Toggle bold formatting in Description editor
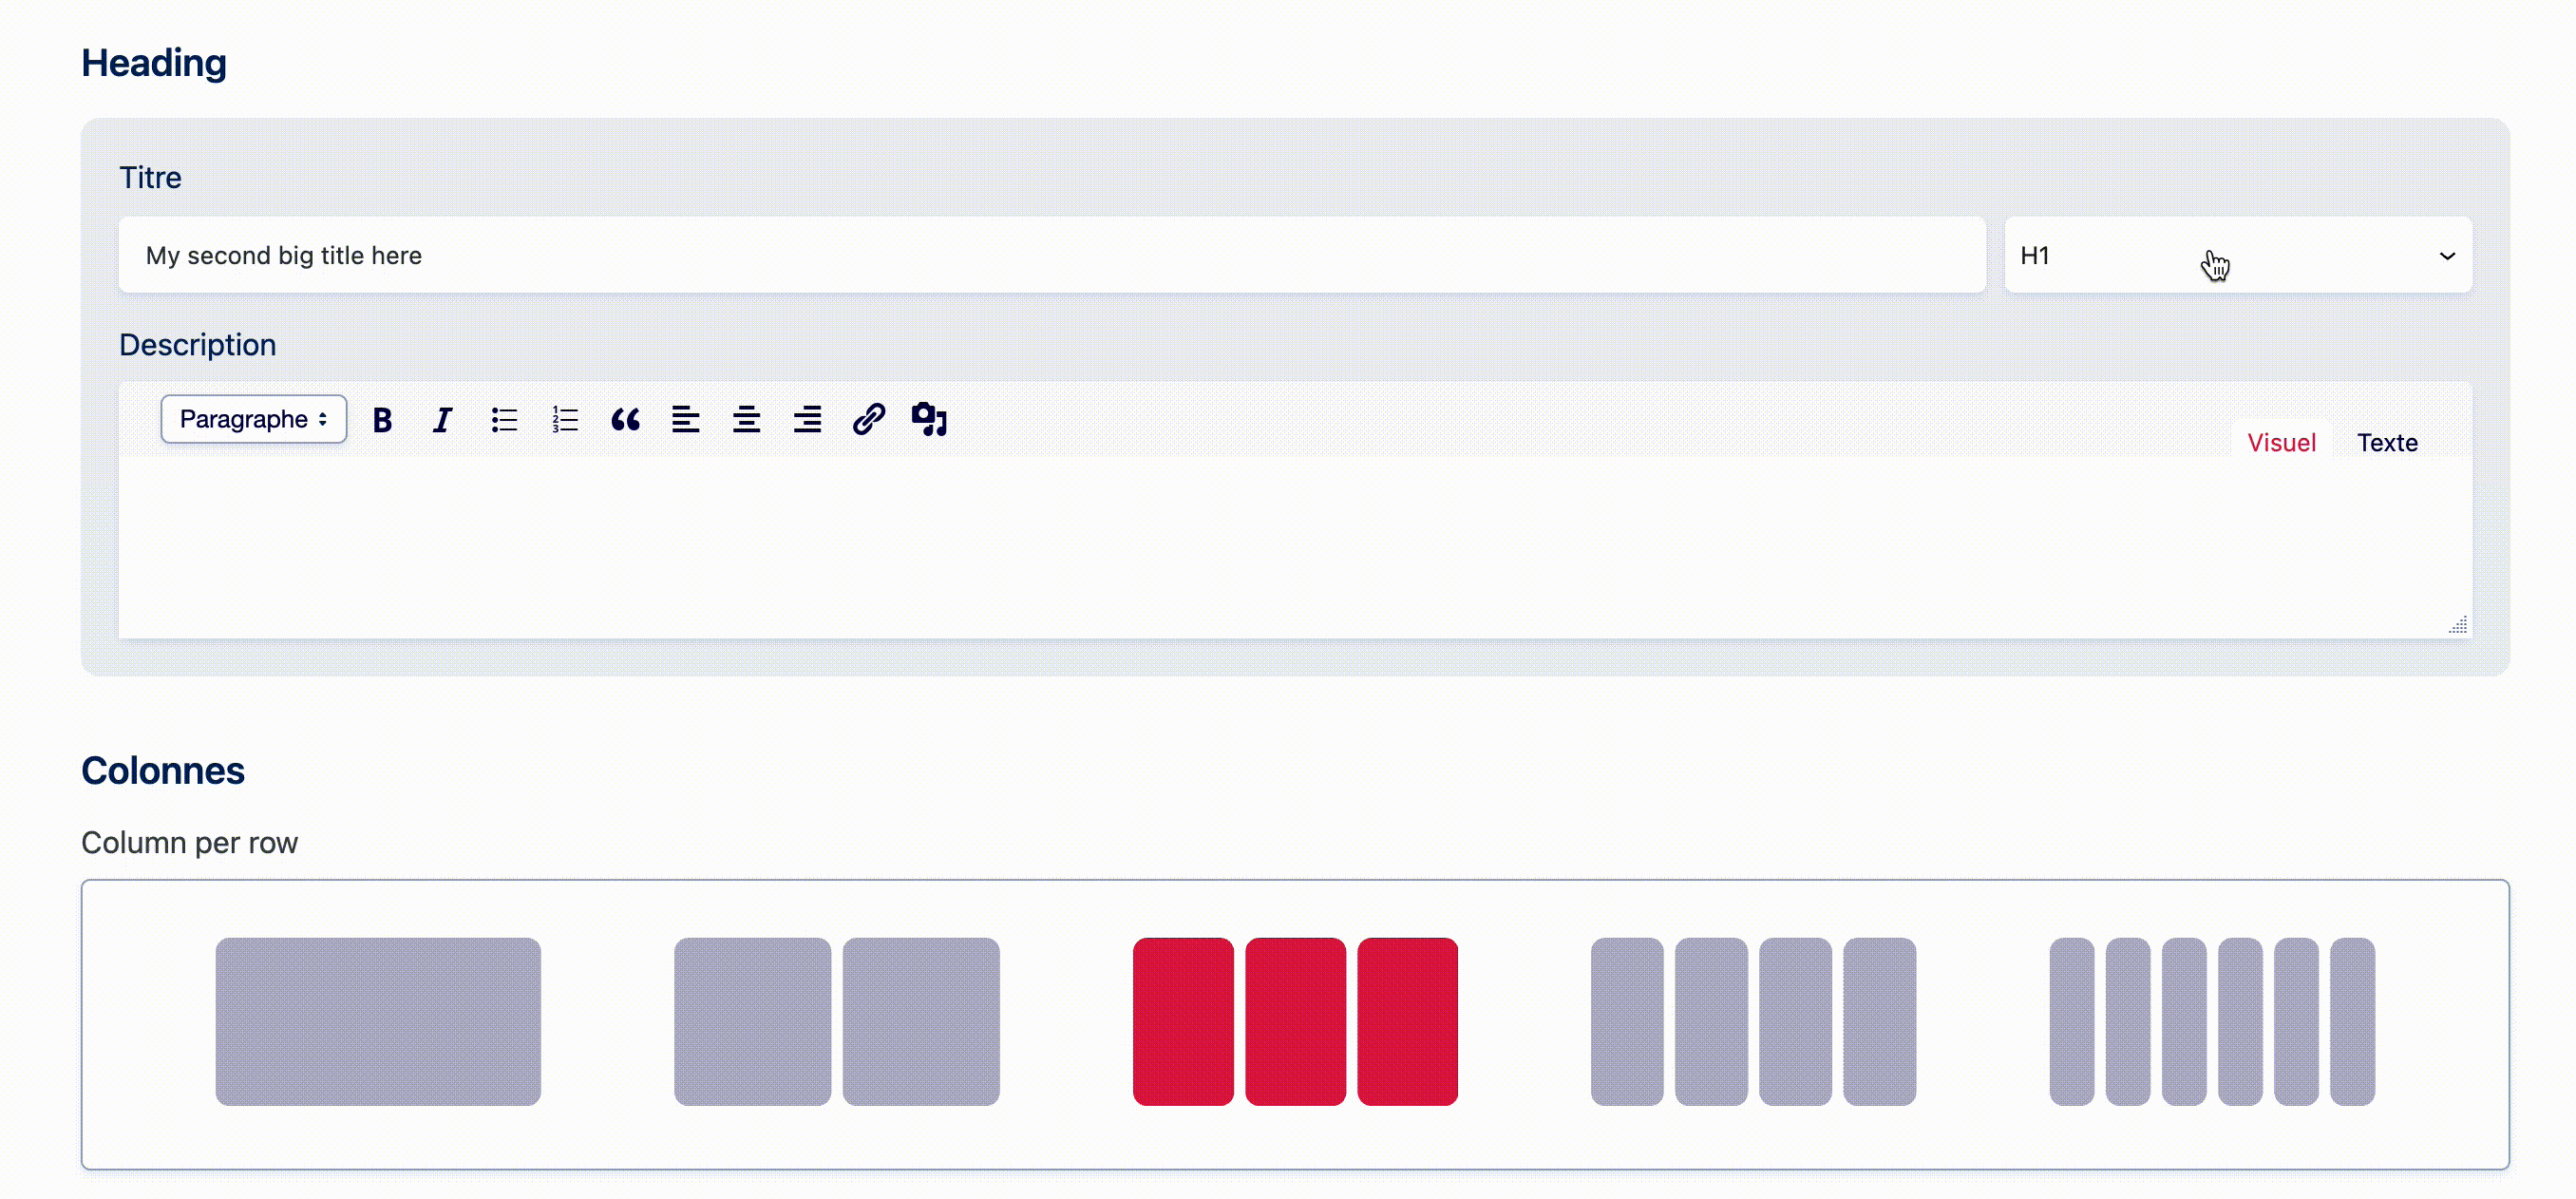Screen dimensions: 2576x1199 (x=382, y=420)
